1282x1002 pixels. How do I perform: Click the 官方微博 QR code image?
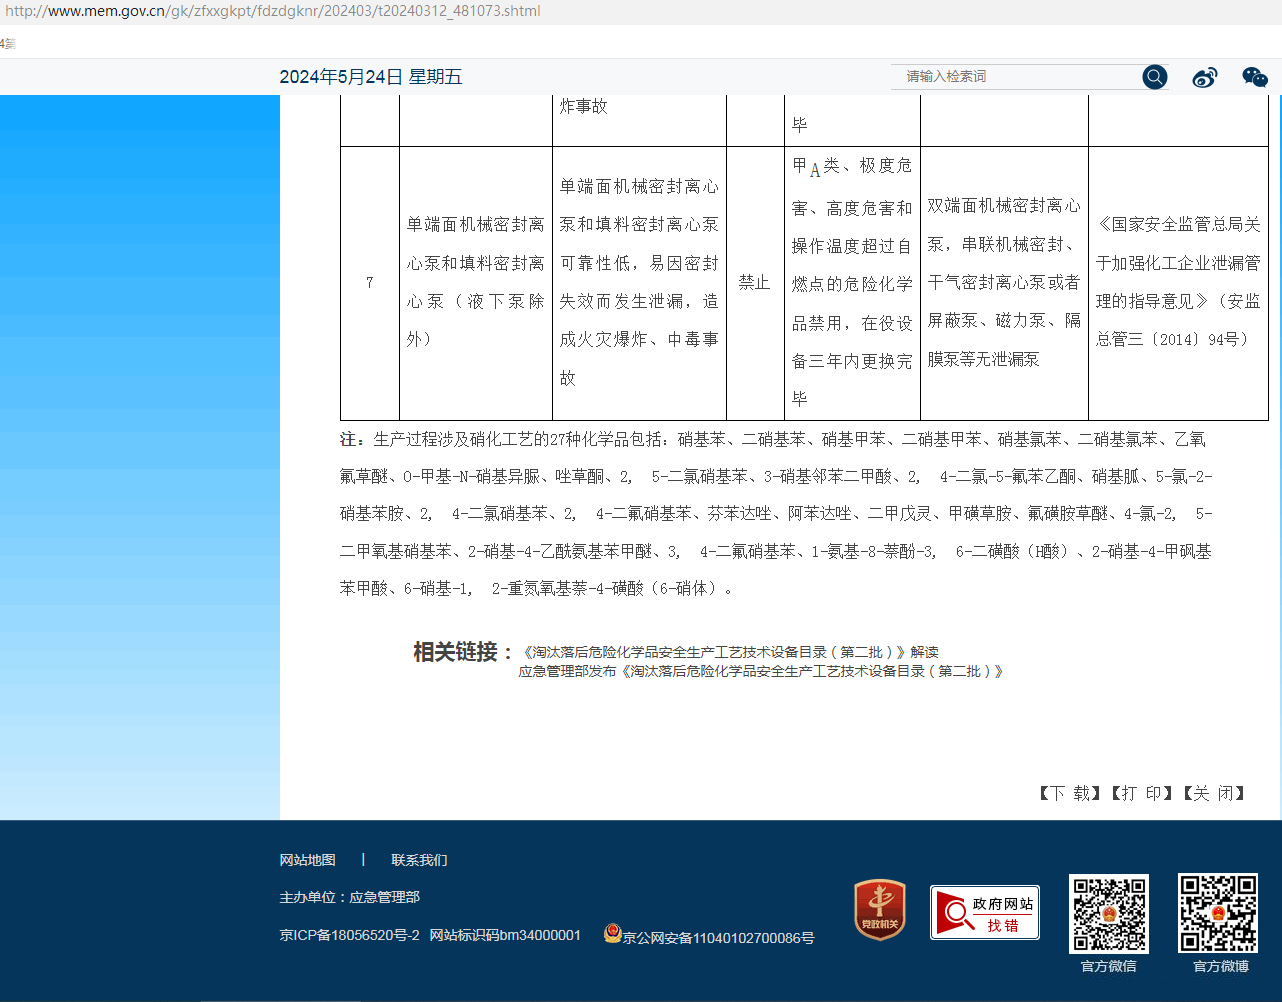point(1217,913)
